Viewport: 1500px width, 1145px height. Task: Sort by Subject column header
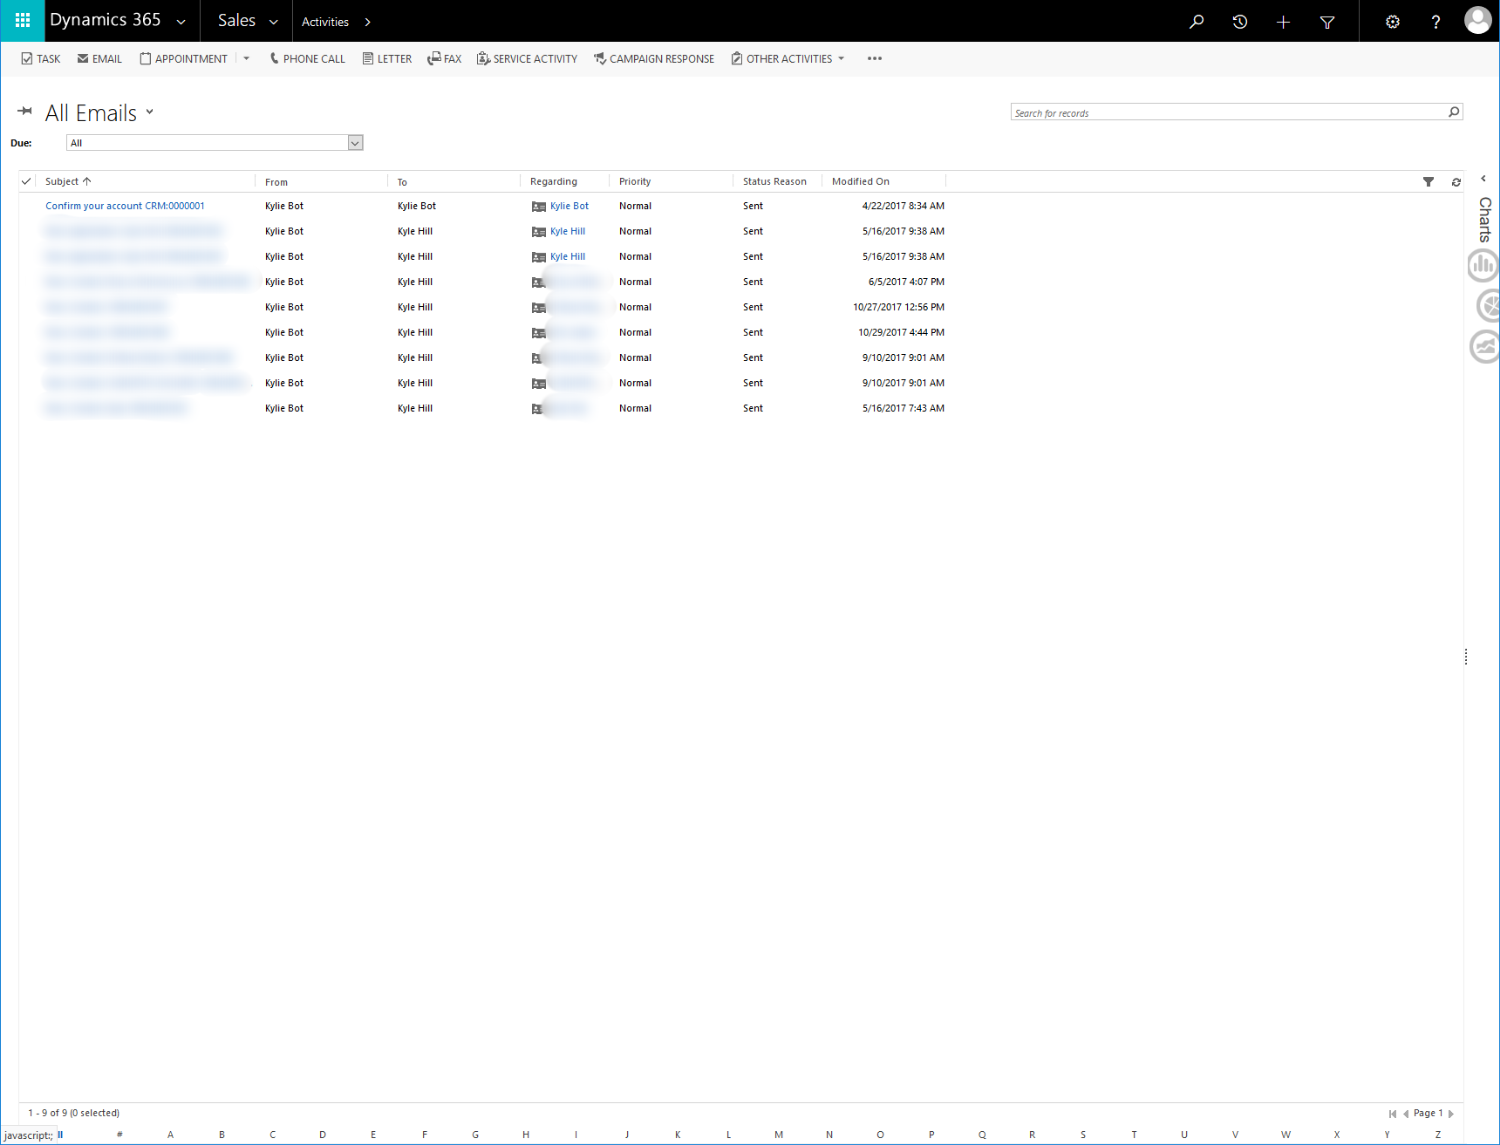[x=68, y=181]
